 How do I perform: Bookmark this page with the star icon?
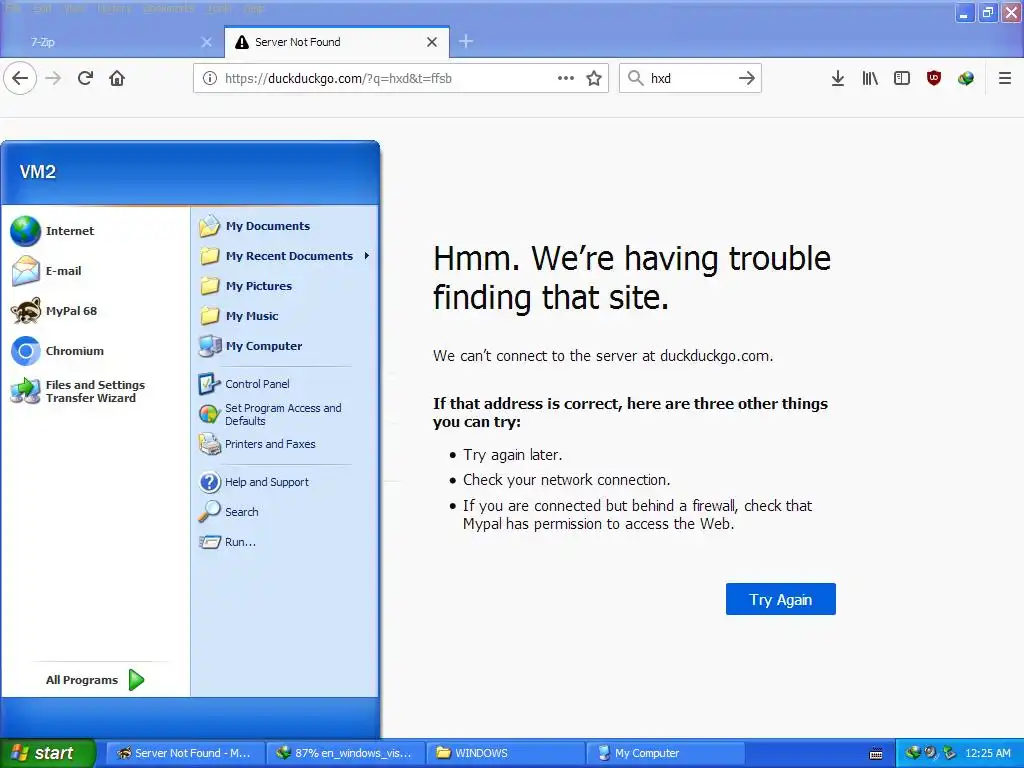click(x=594, y=78)
